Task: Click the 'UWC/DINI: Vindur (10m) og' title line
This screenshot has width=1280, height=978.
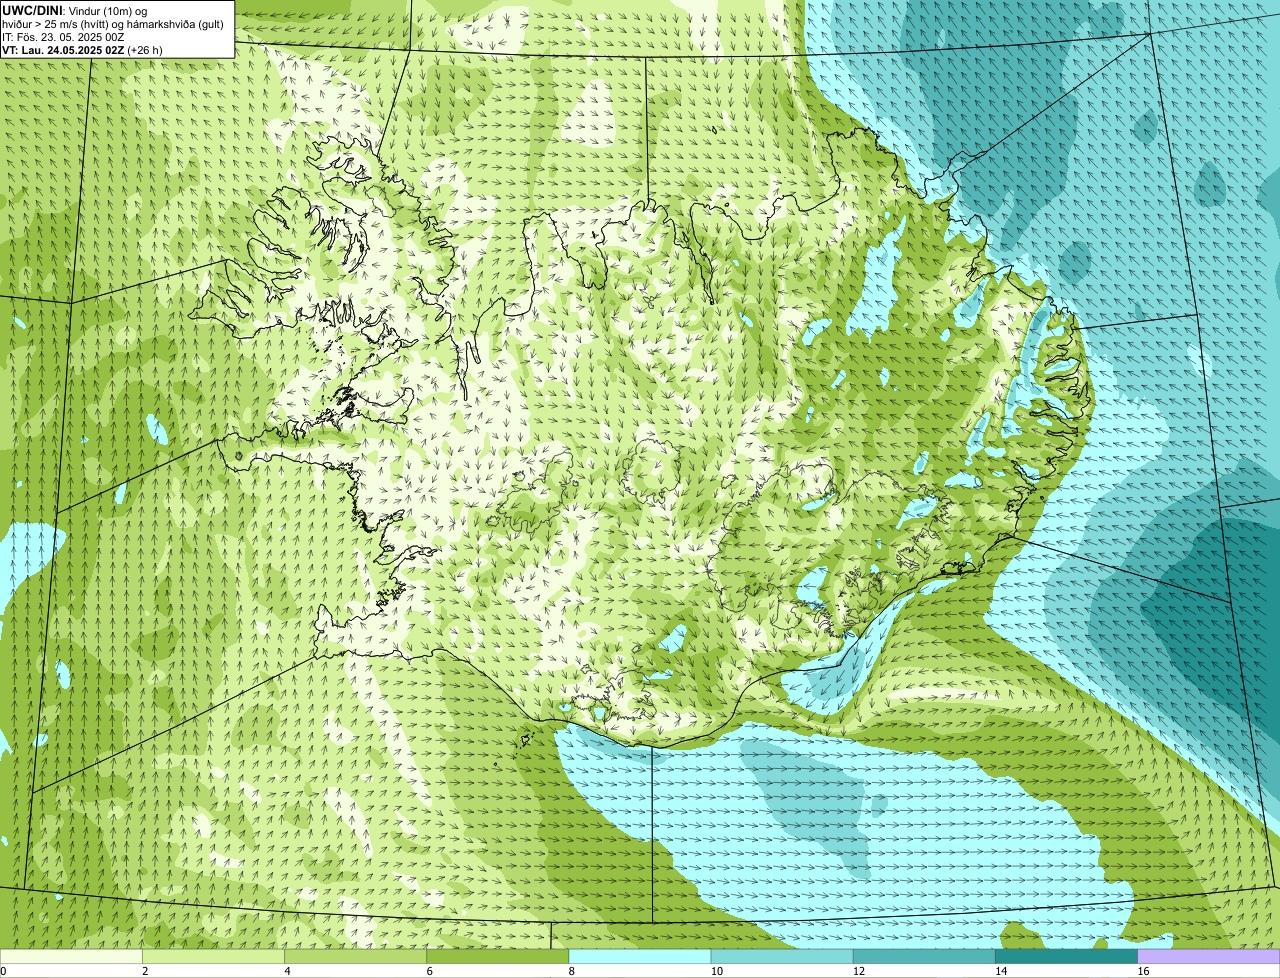Action: 74,10
